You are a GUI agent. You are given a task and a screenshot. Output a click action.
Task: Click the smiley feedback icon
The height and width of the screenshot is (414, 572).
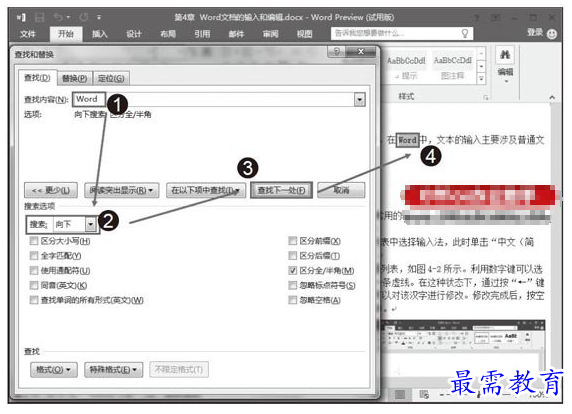tap(552, 34)
